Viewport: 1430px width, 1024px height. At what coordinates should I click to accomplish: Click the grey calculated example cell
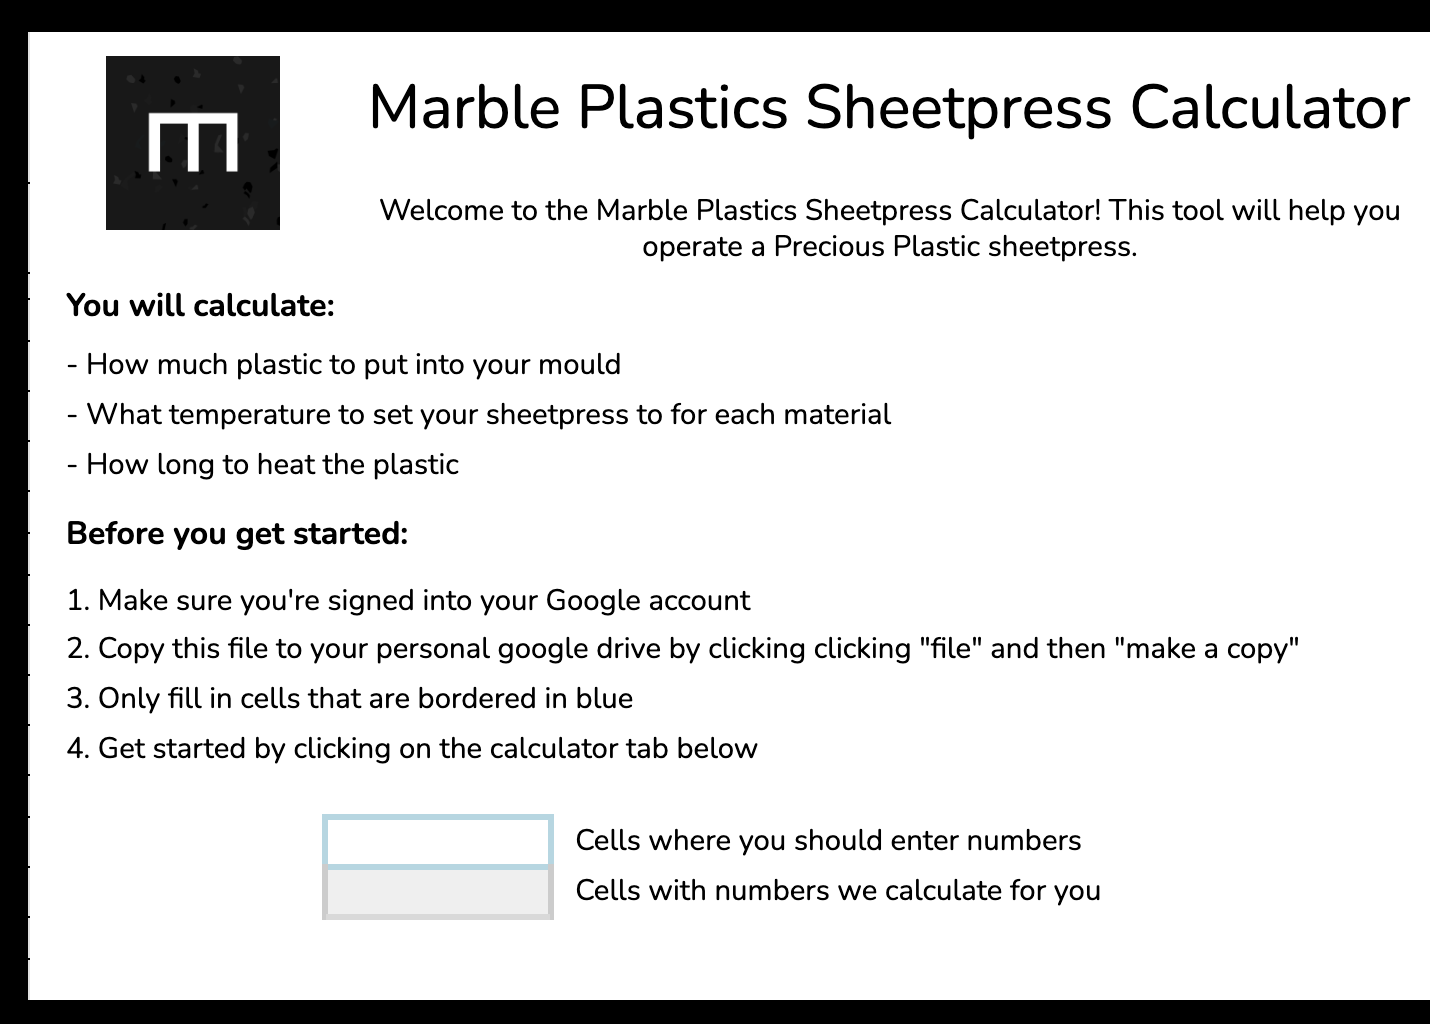tap(438, 892)
